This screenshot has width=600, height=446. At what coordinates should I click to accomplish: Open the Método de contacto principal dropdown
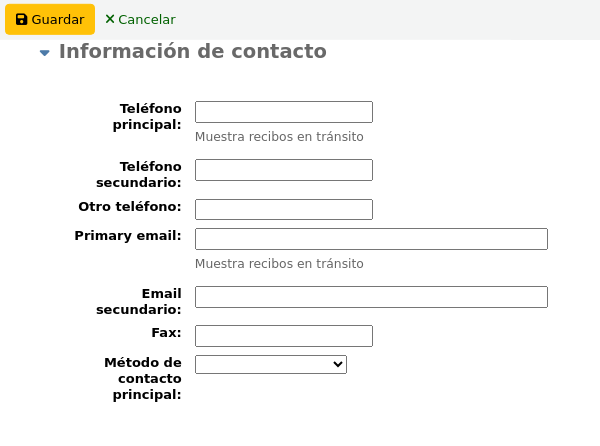(x=270, y=365)
